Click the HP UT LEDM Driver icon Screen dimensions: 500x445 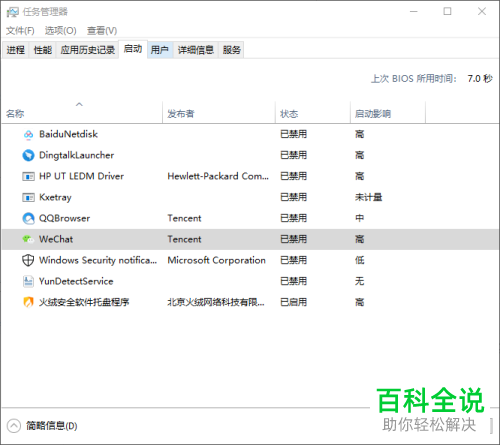point(28,176)
